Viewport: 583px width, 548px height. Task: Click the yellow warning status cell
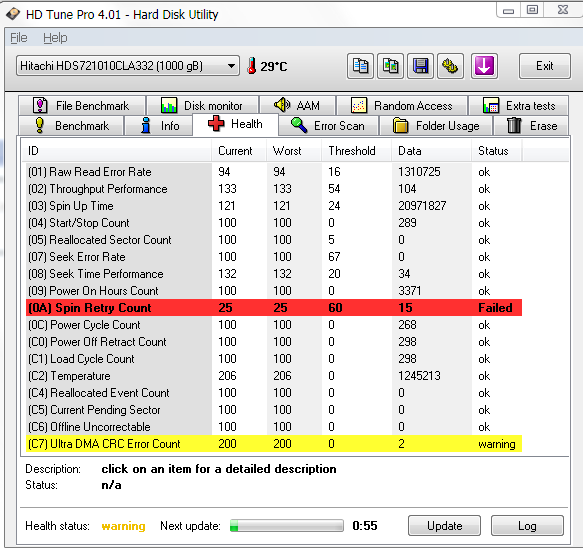point(497,444)
